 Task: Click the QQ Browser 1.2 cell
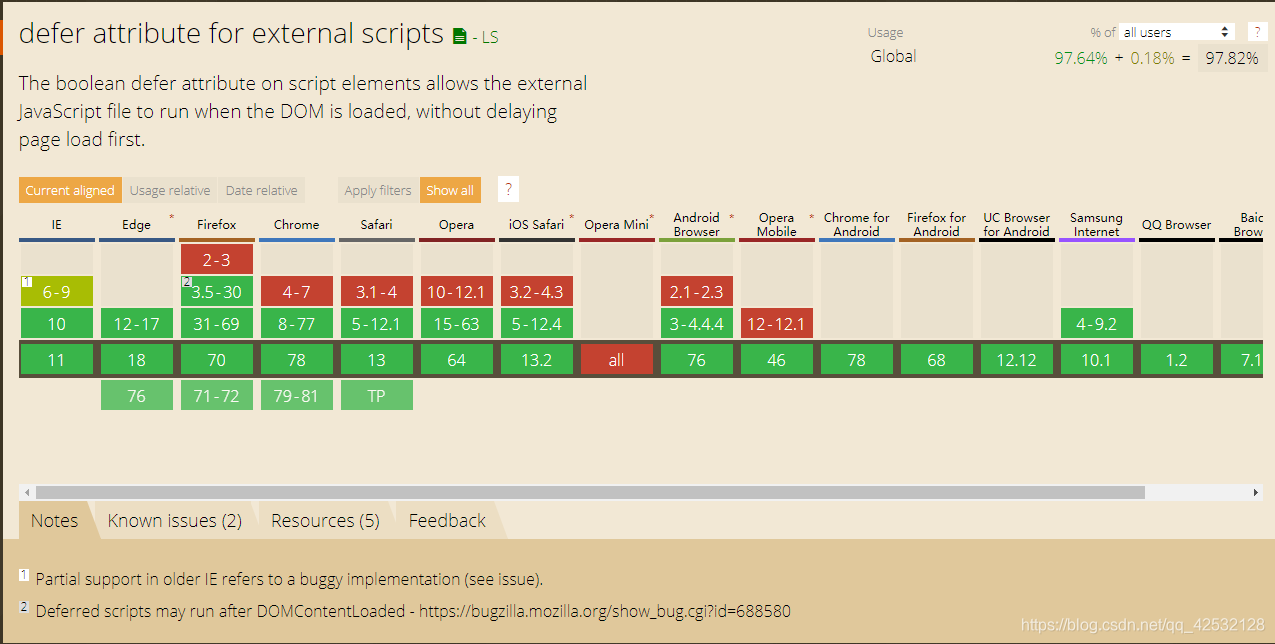(x=1177, y=360)
